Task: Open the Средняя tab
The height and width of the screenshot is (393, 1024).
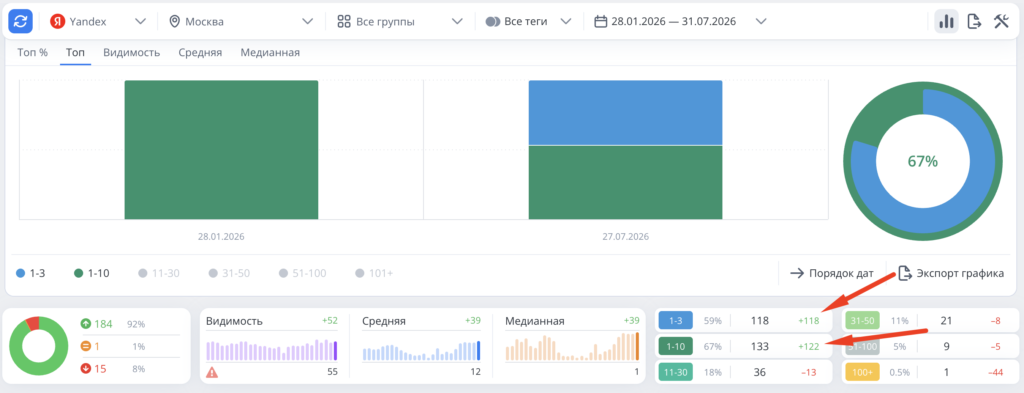Action: coord(200,52)
